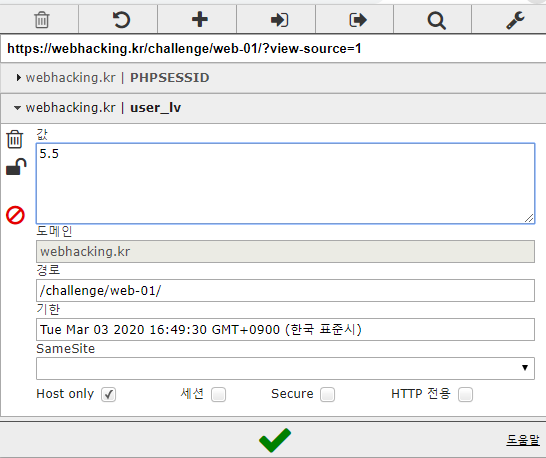Click the reset undo arrow in the toolbar
The height and width of the screenshot is (458, 546).
point(121,20)
